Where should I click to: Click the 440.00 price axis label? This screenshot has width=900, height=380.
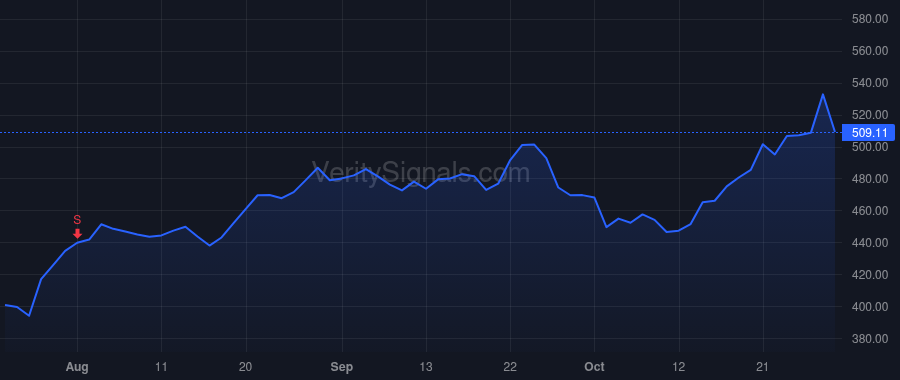tap(870, 243)
